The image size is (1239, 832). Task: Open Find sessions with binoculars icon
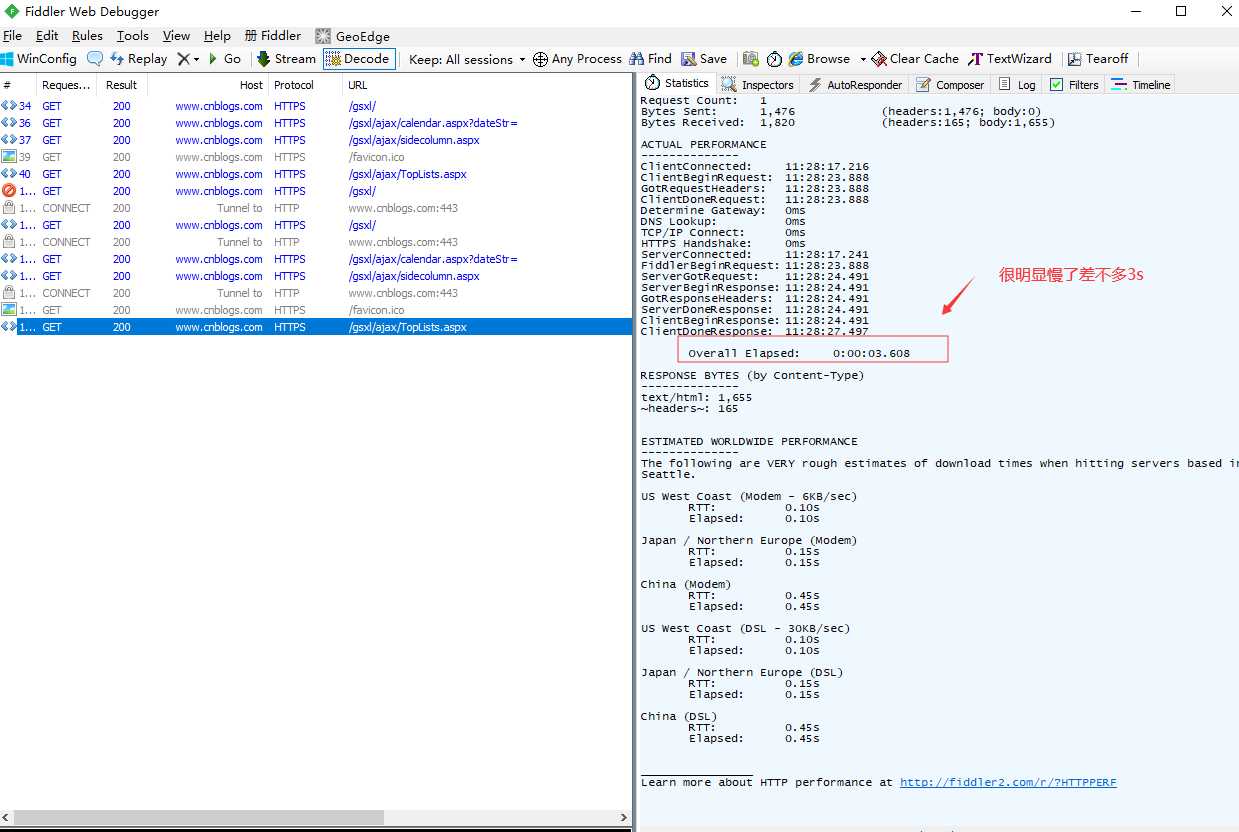(x=650, y=59)
